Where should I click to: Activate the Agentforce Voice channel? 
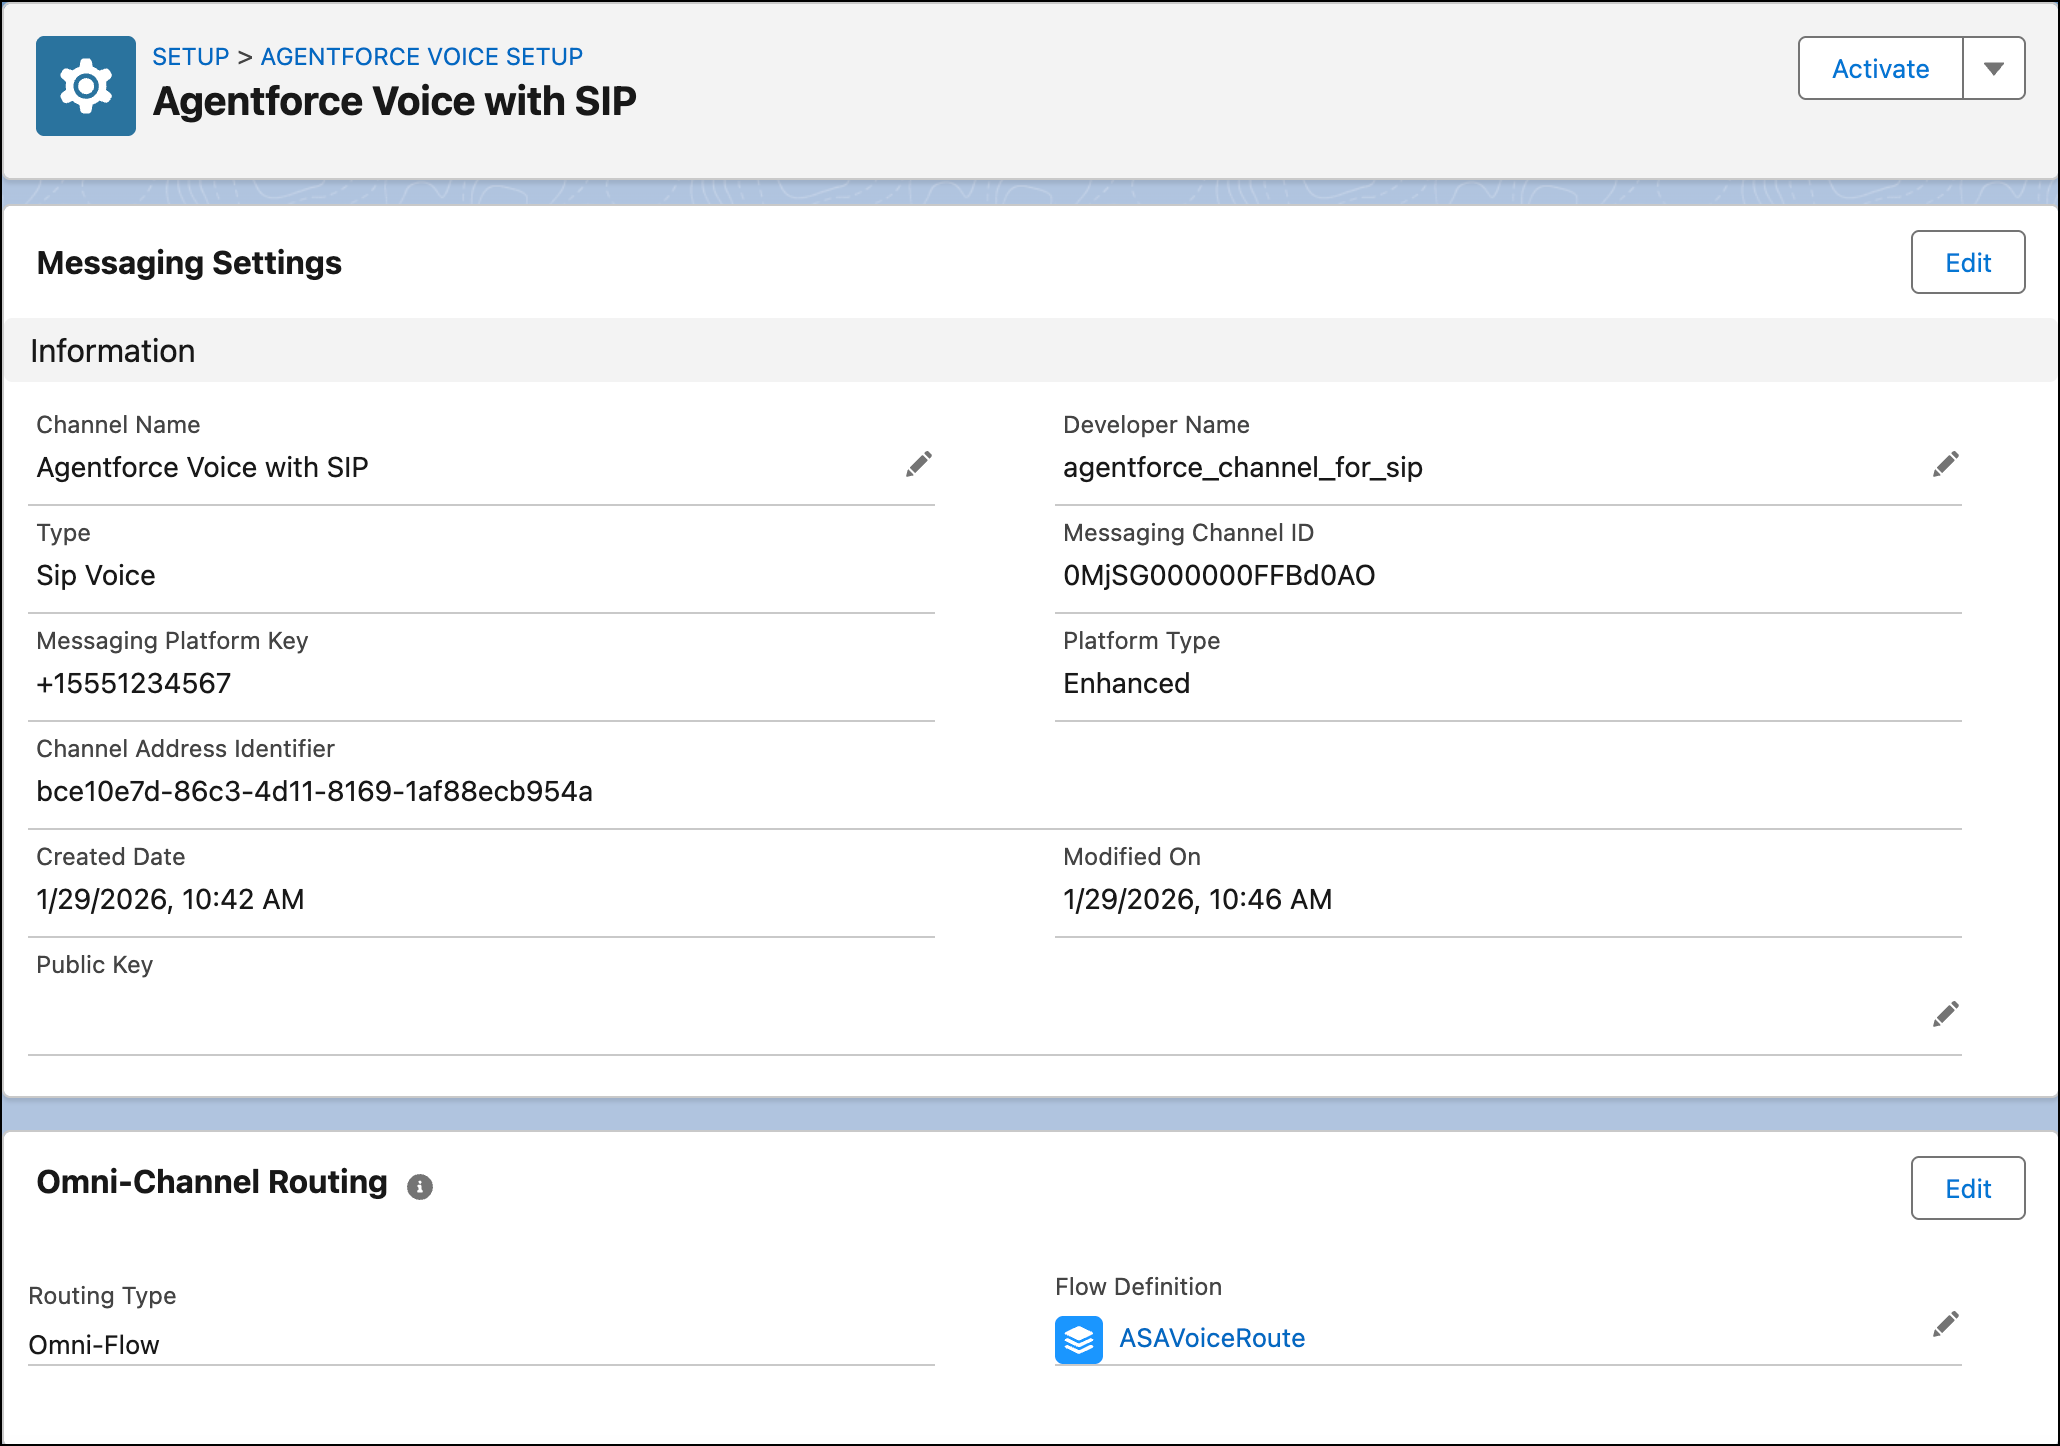click(1881, 68)
